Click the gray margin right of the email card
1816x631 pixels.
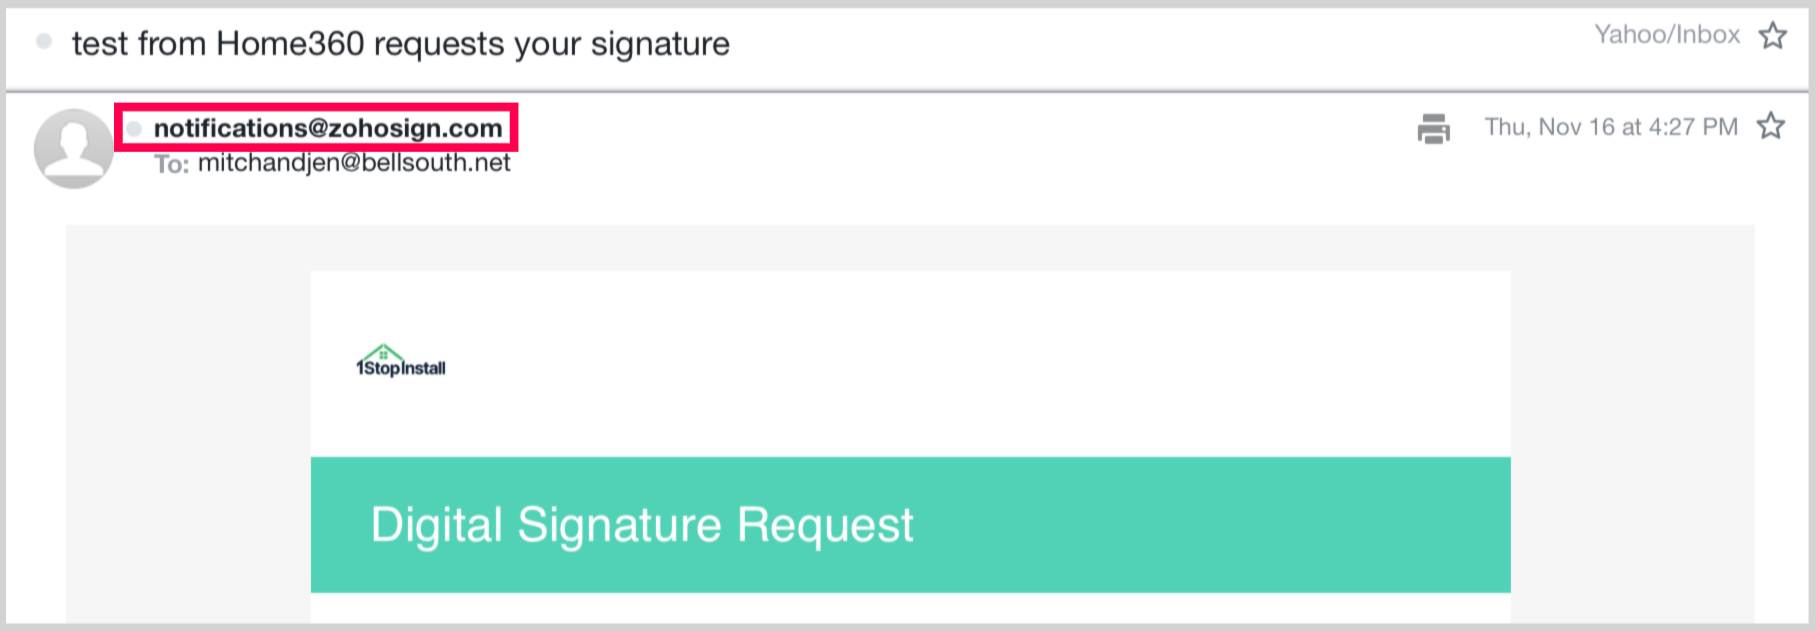(x=1632, y=420)
